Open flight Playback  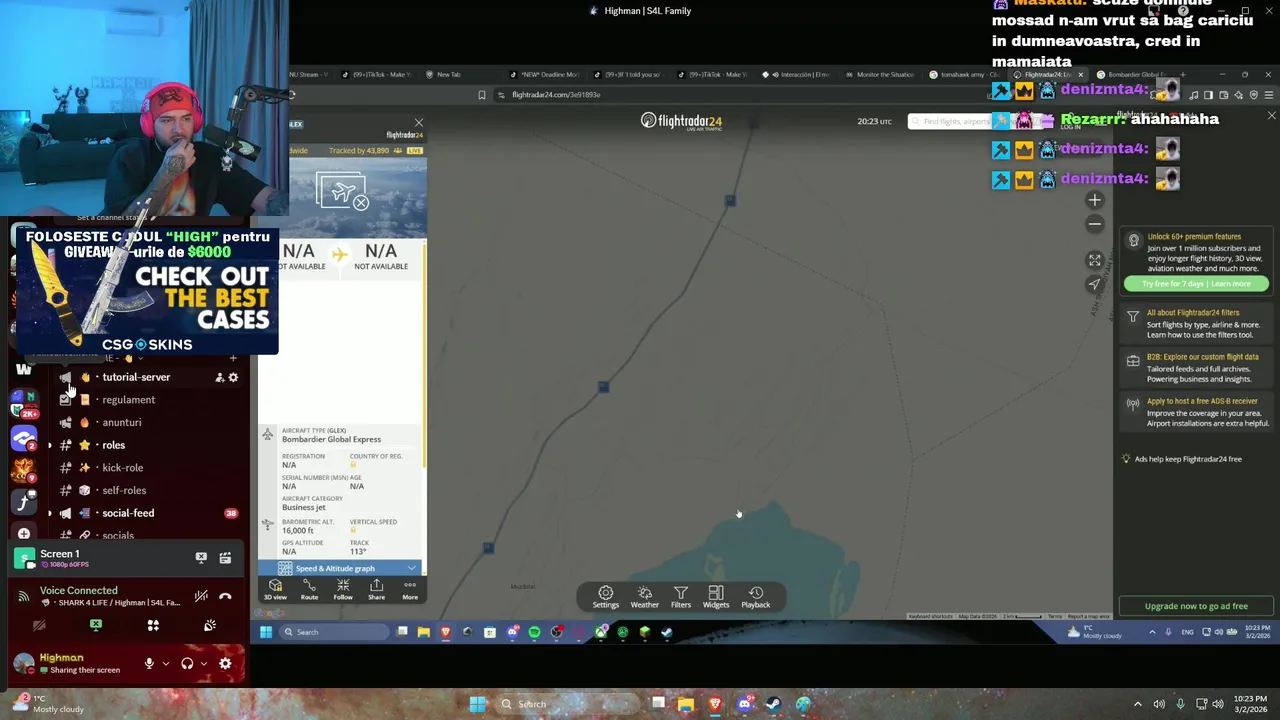pyautogui.click(x=756, y=597)
